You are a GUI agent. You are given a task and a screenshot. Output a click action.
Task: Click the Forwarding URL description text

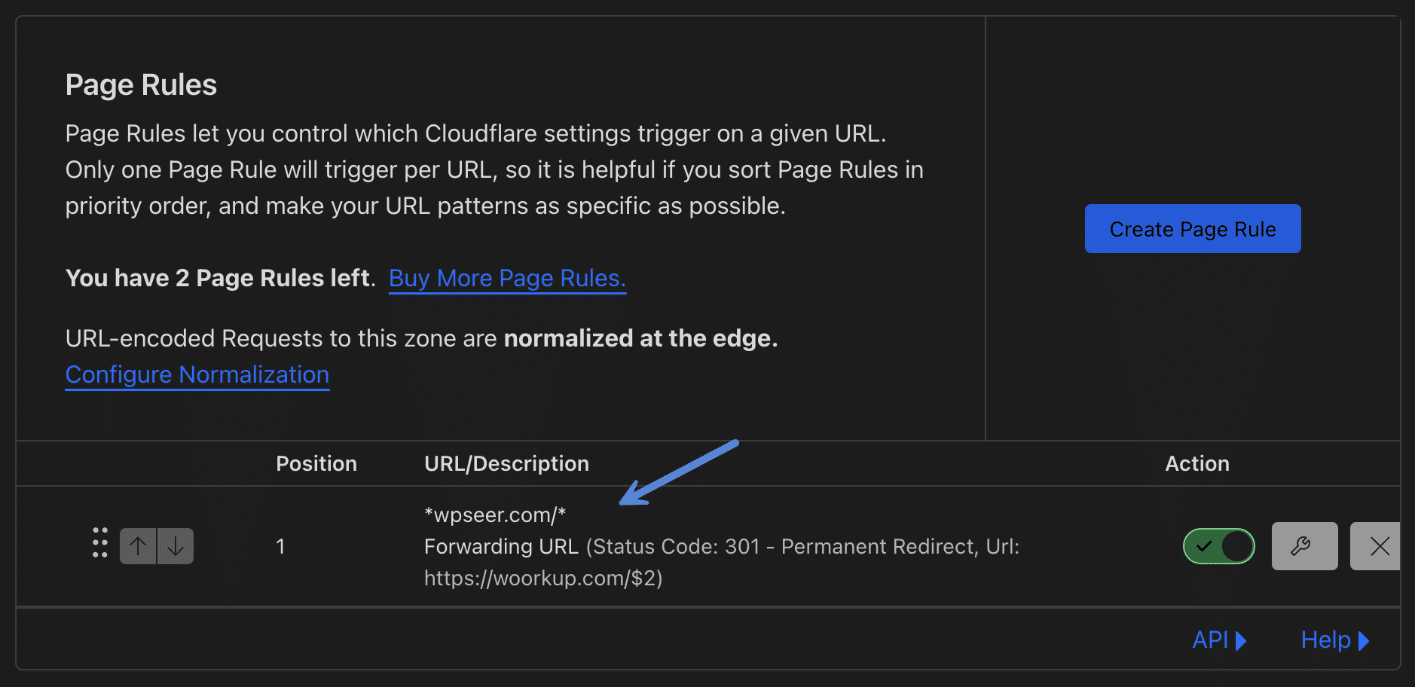pyautogui.click(x=501, y=547)
